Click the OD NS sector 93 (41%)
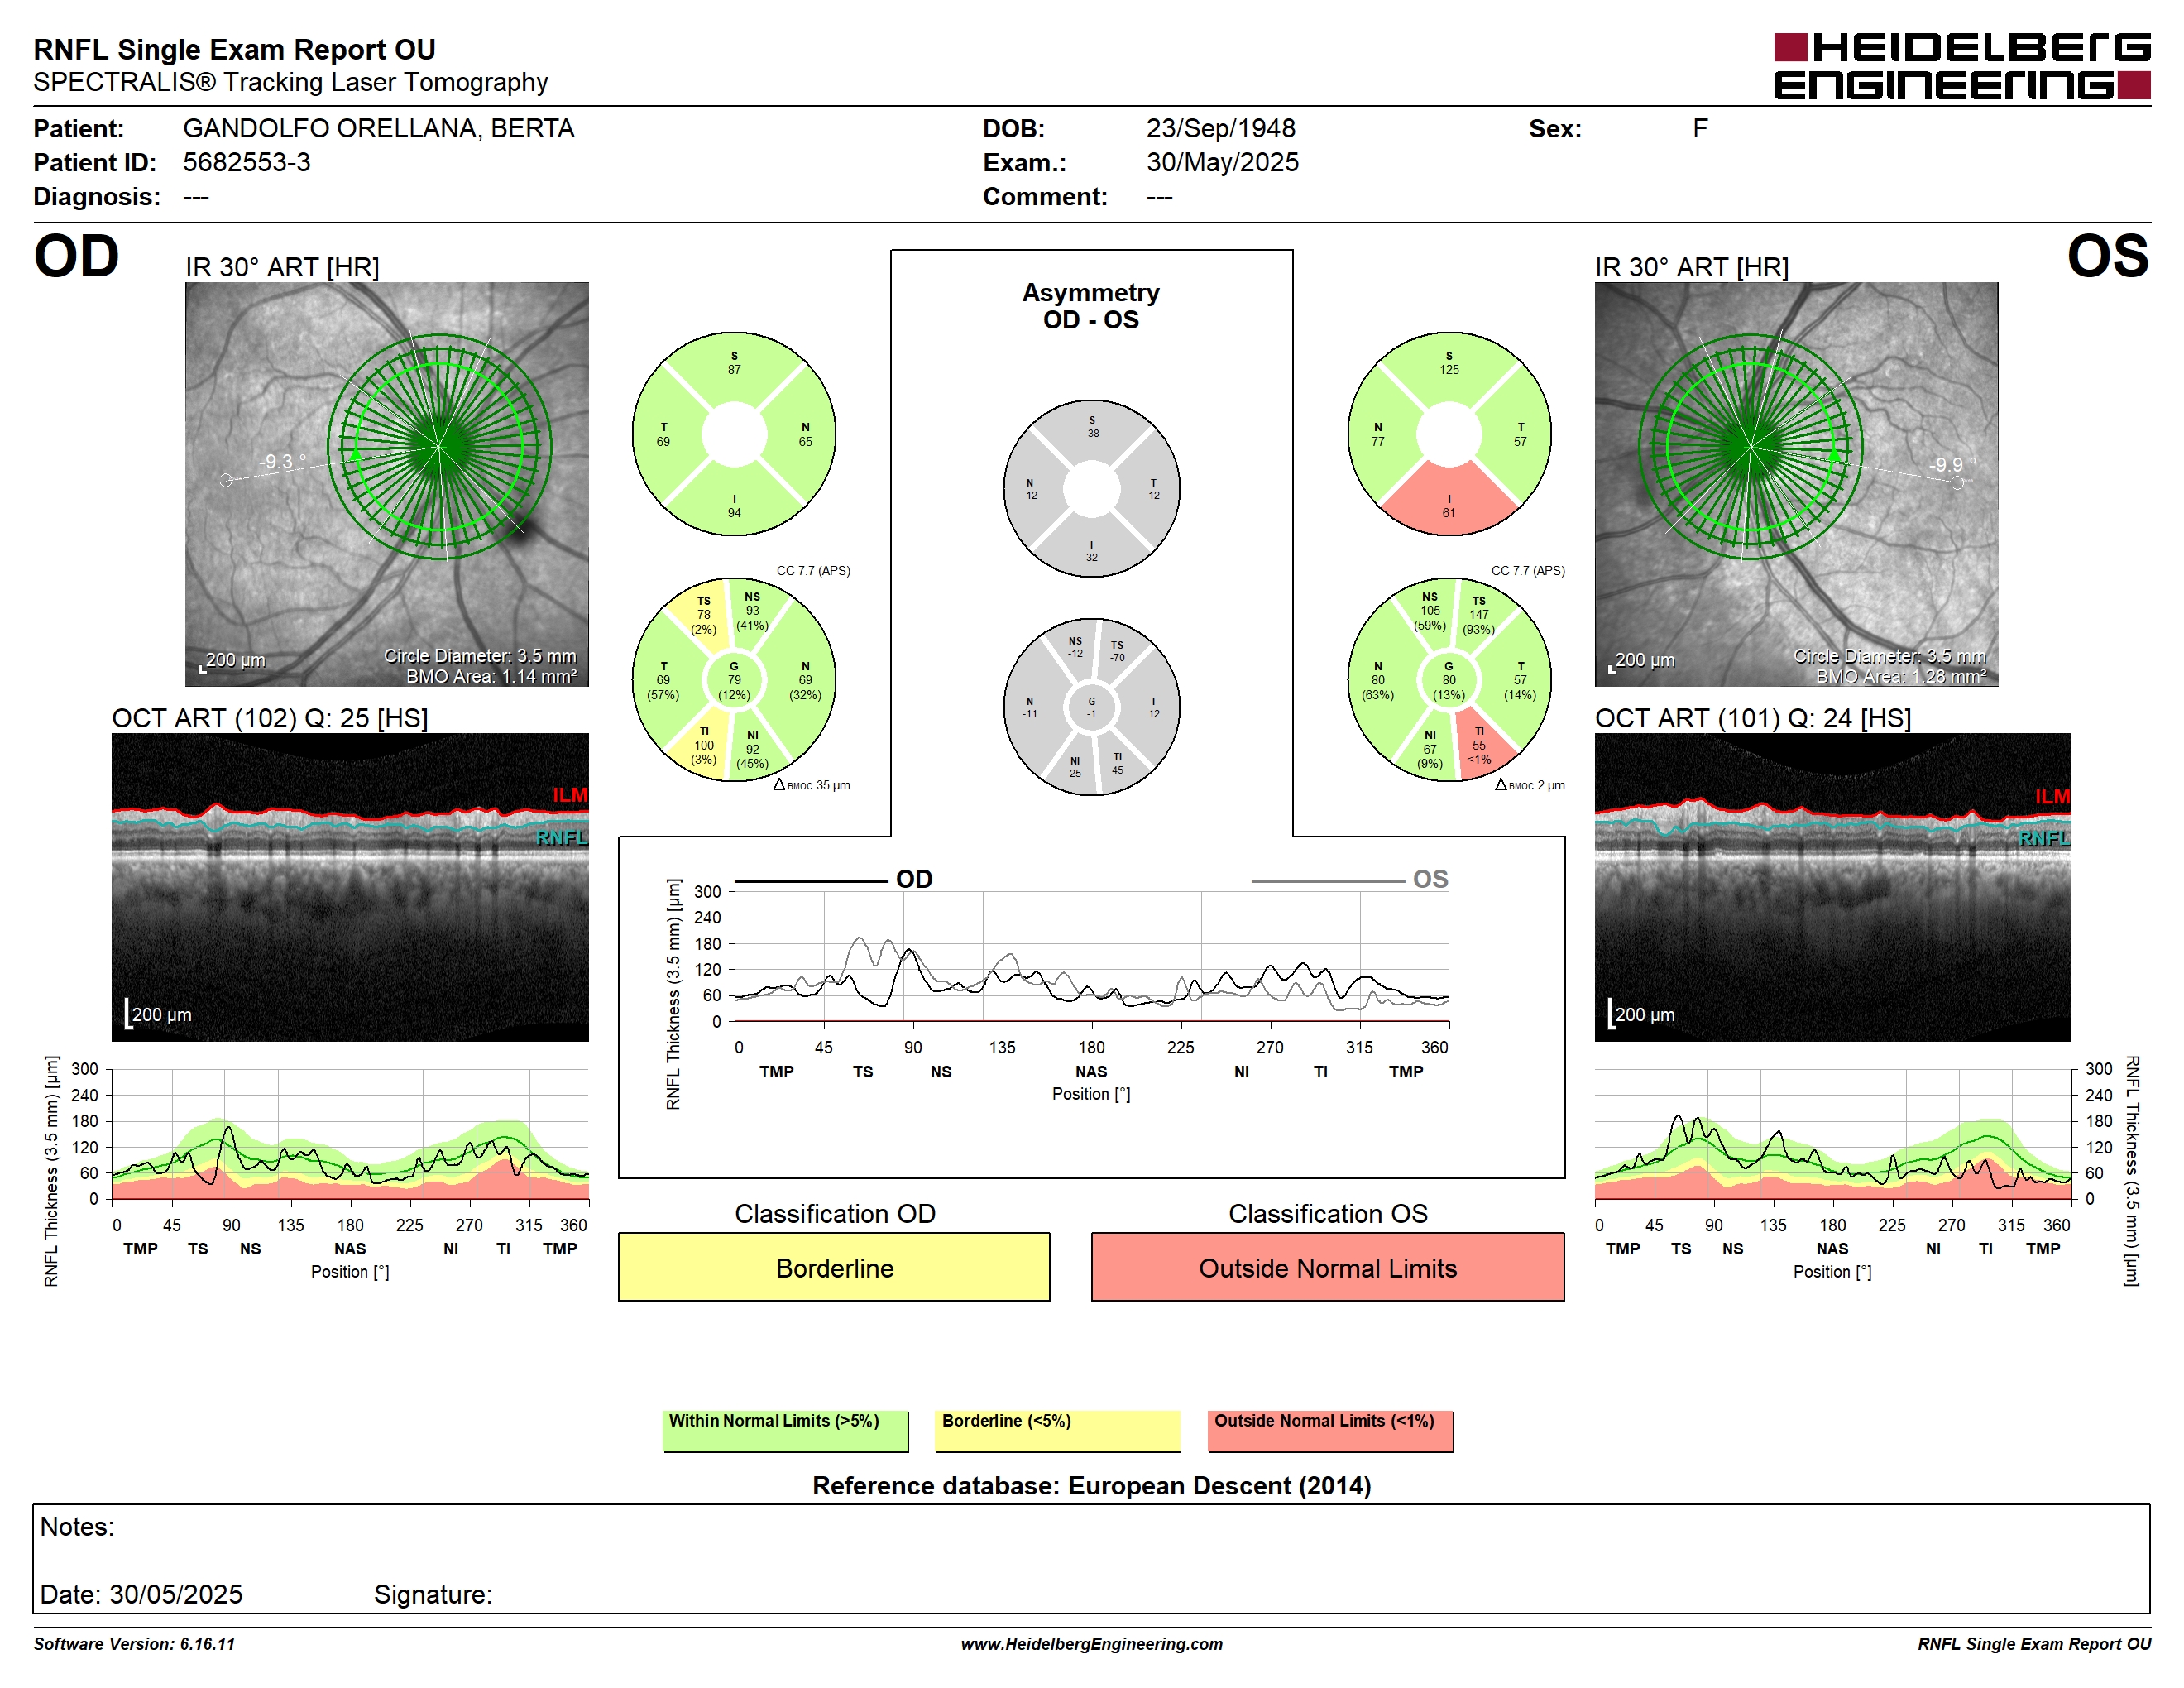This screenshot has width=2184, height=1688. tap(752, 611)
